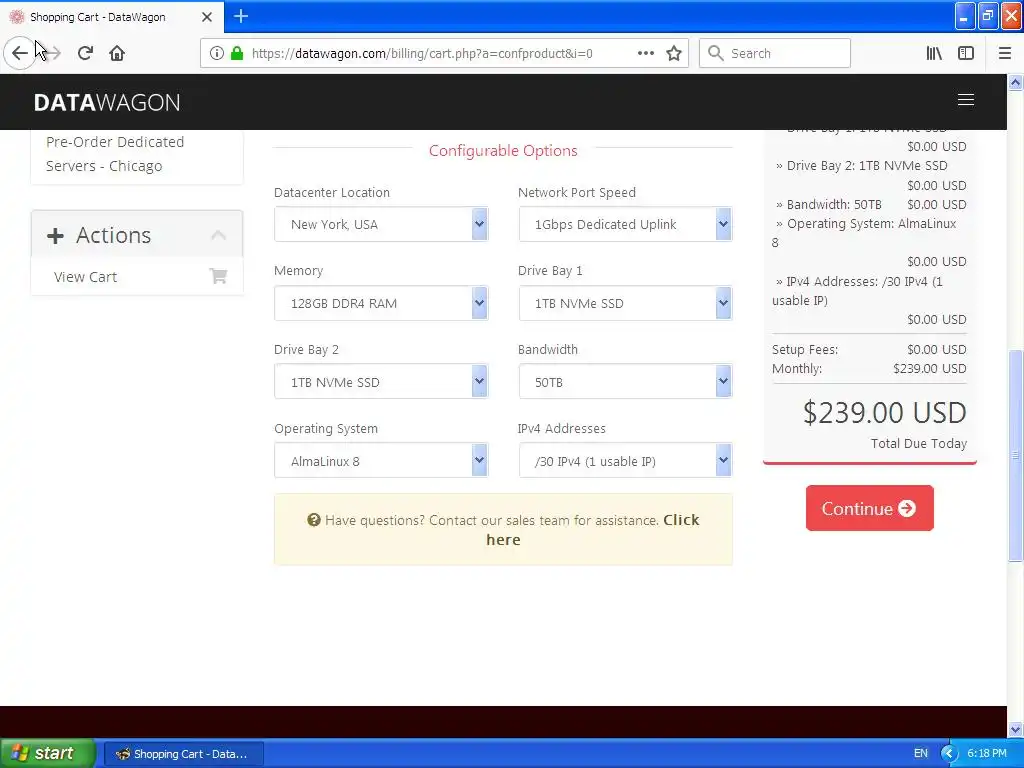Click the Configurable Options heading
The width and height of the screenshot is (1024, 768).
(503, 150)
